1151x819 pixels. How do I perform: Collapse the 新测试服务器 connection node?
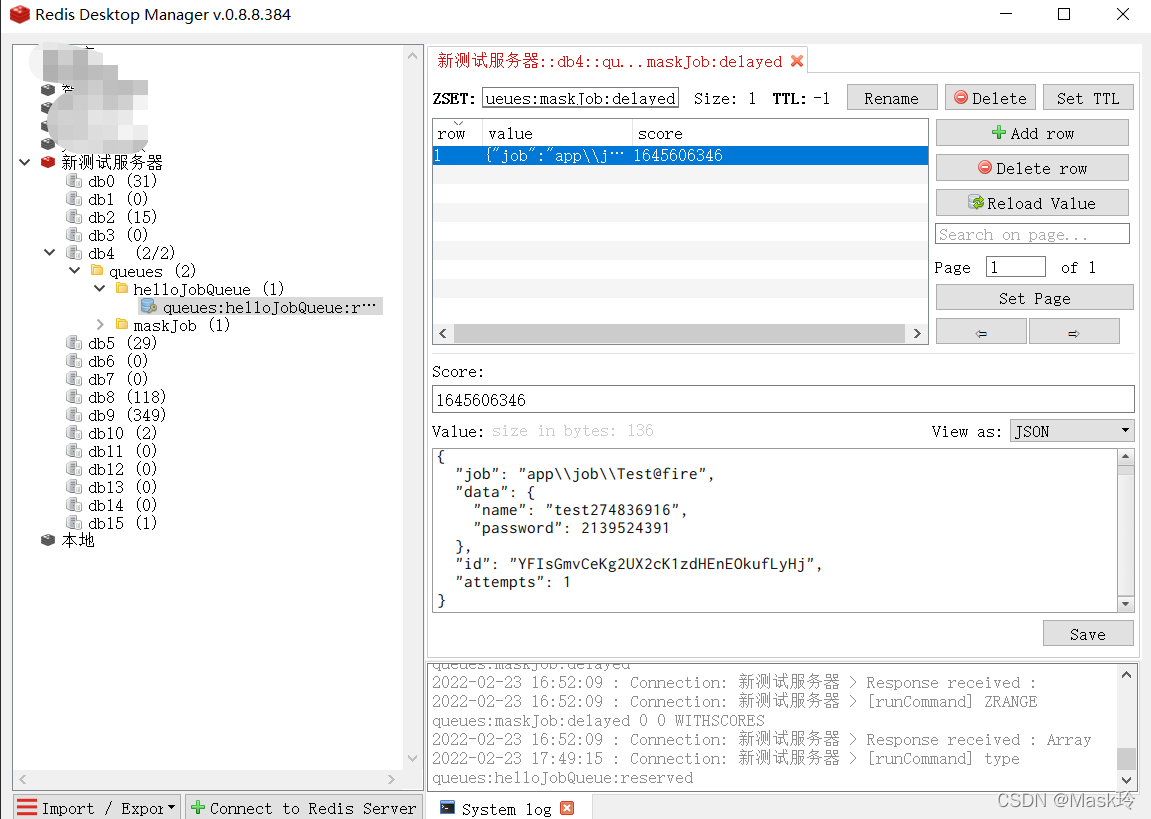point(24,162)
